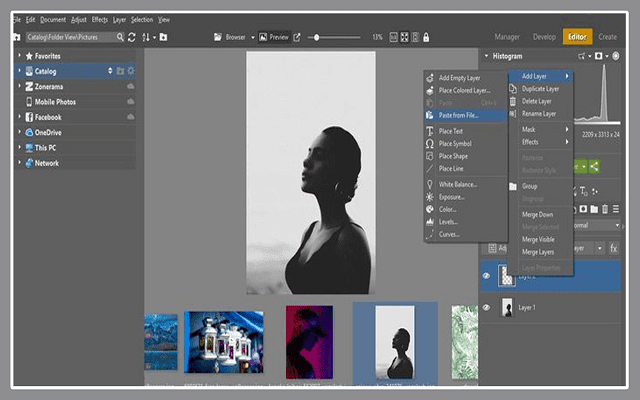This screenshot has height=400, width=640.
Task: Open the Layer menu in menu bar
Action: (119, 19)
